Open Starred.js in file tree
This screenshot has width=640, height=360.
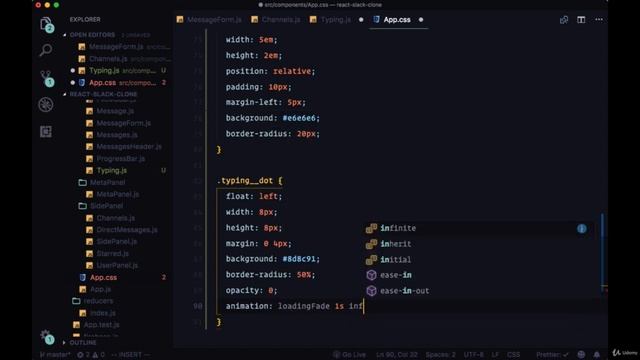pyautogui.click(x=113, y=253)
